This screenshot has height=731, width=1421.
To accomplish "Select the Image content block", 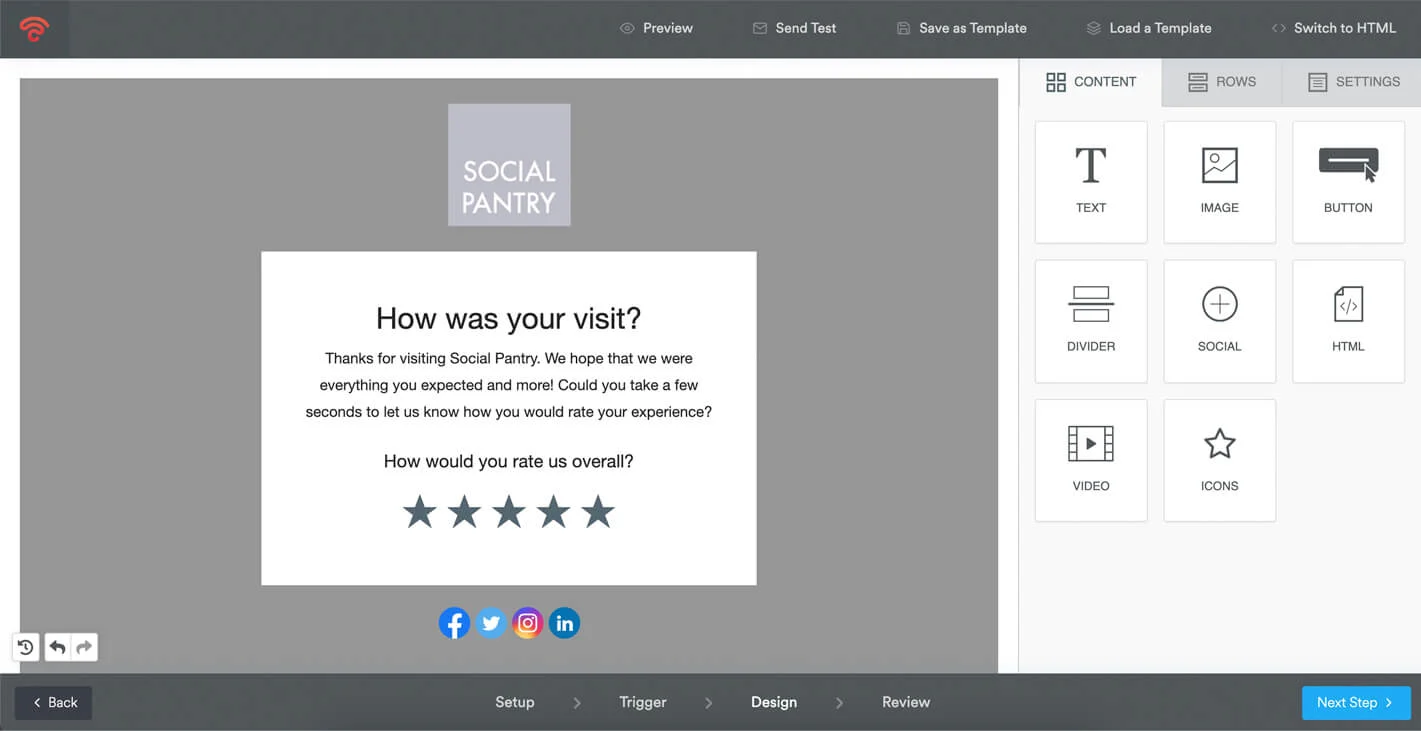I will [x=1220, y=182].
